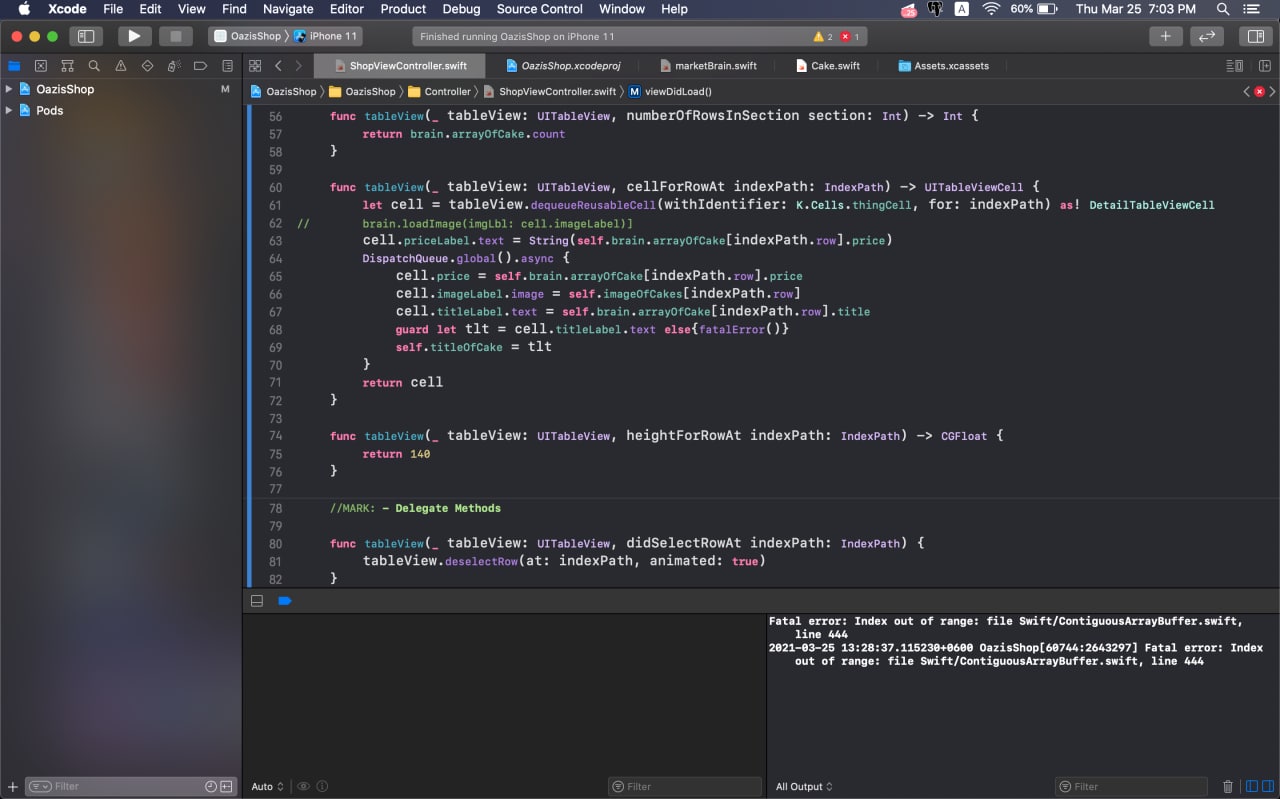Image resolution: width=1280 pixels, height=799 pixels.
Task: Open the Source Control navigator icon
Action: coord(41,66)
